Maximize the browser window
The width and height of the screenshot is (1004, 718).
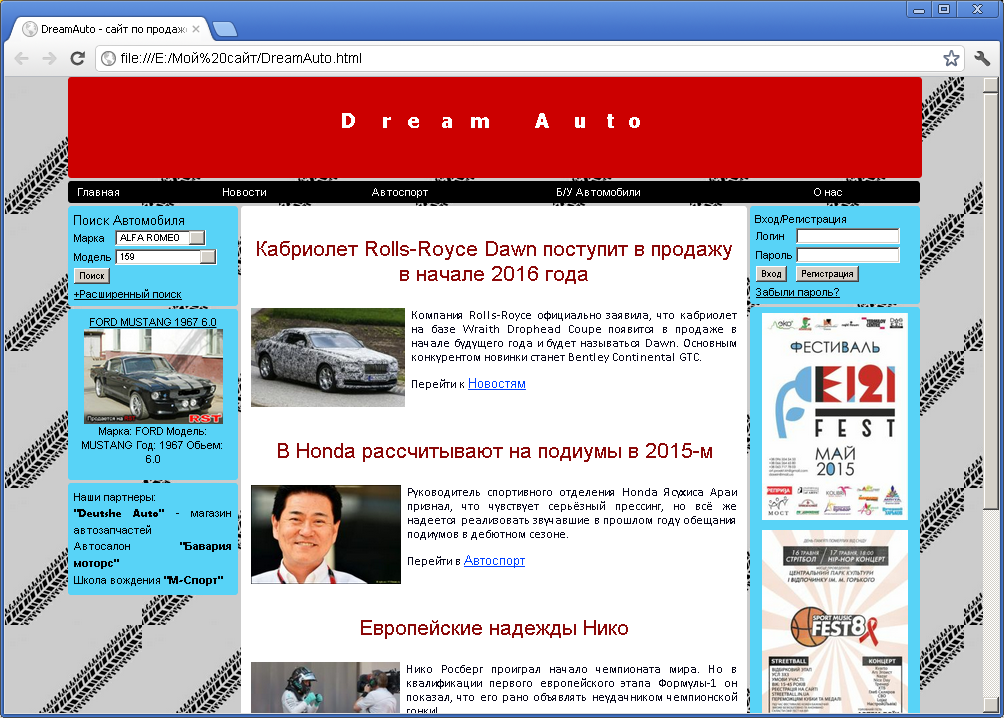click(944, 9)
